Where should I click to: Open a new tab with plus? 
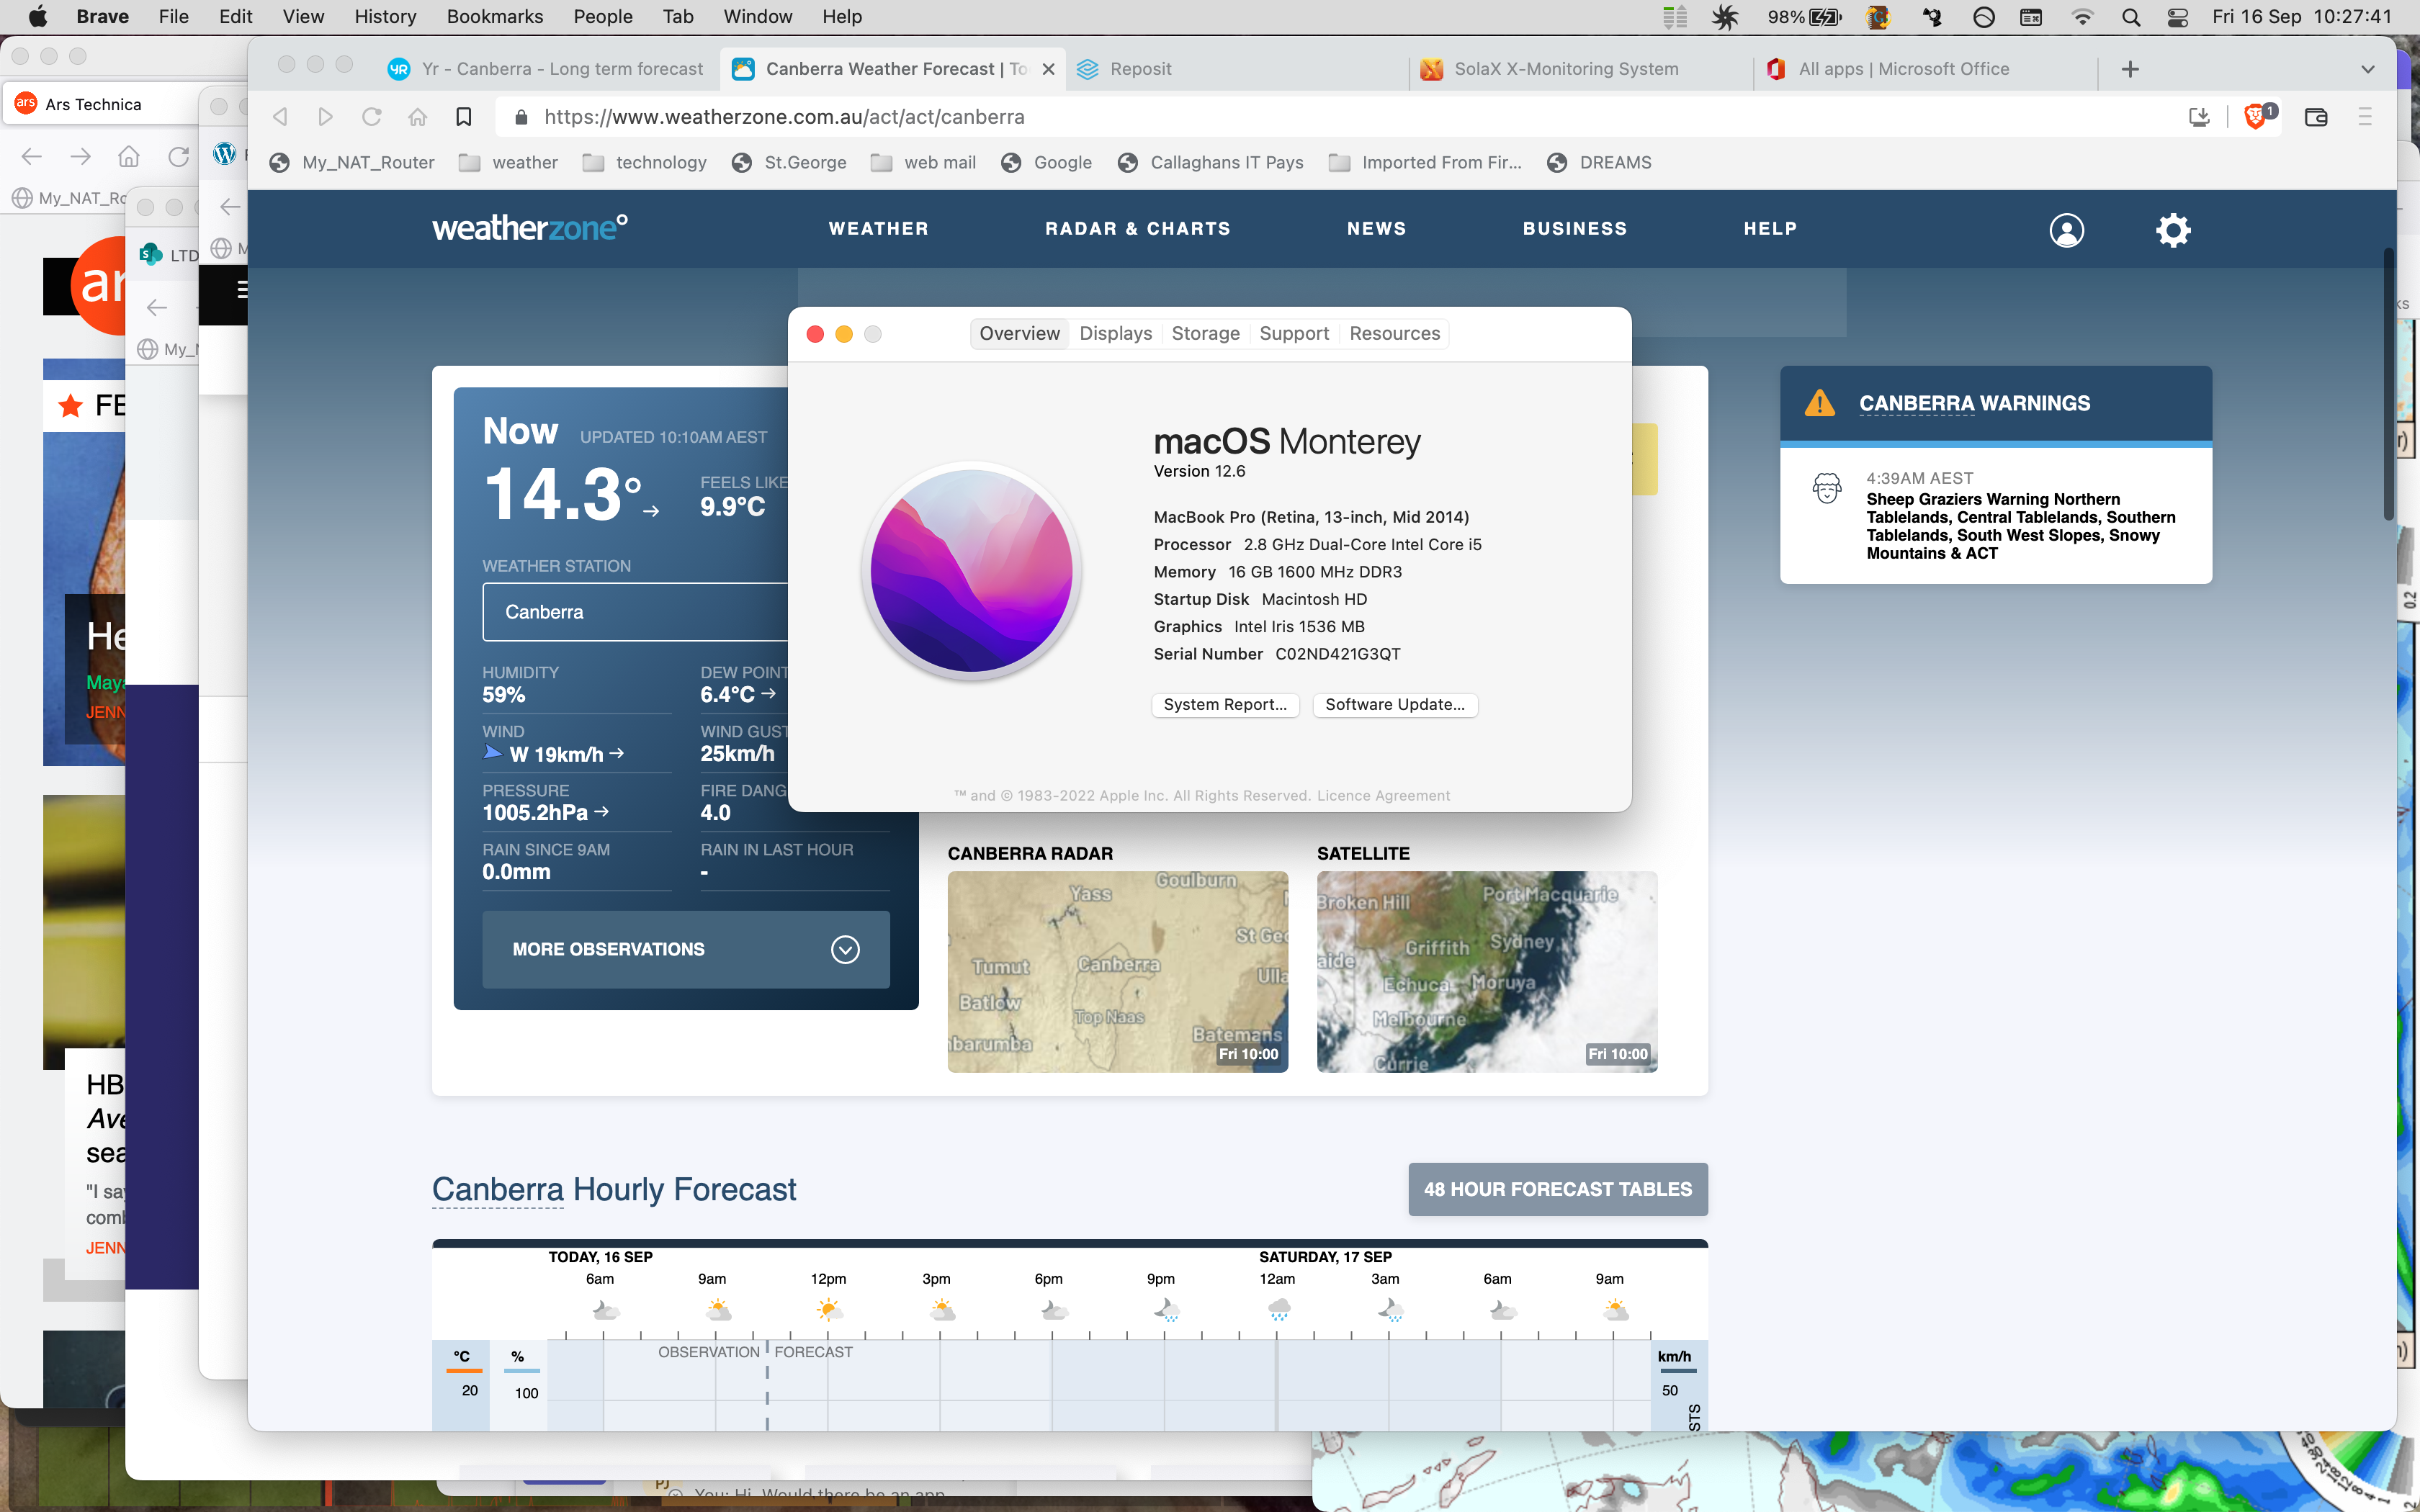pyautogui.click(x=2130, y=69)
